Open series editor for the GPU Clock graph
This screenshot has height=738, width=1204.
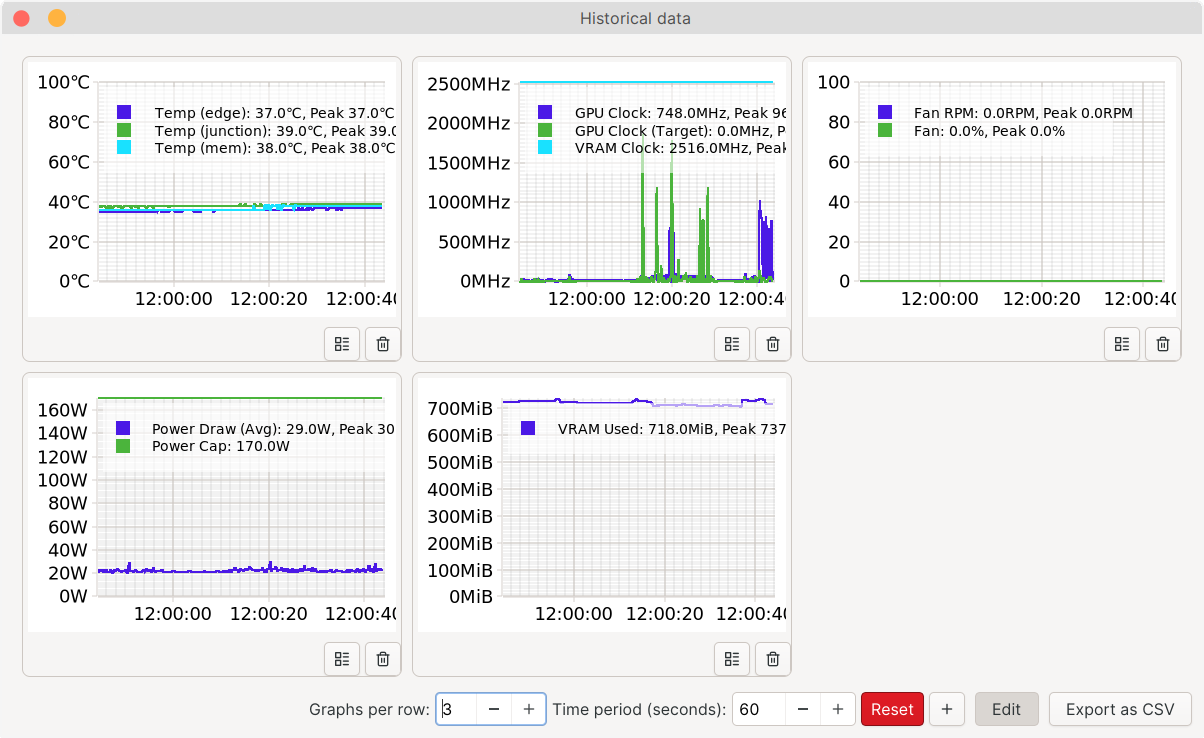click(732, 344)
